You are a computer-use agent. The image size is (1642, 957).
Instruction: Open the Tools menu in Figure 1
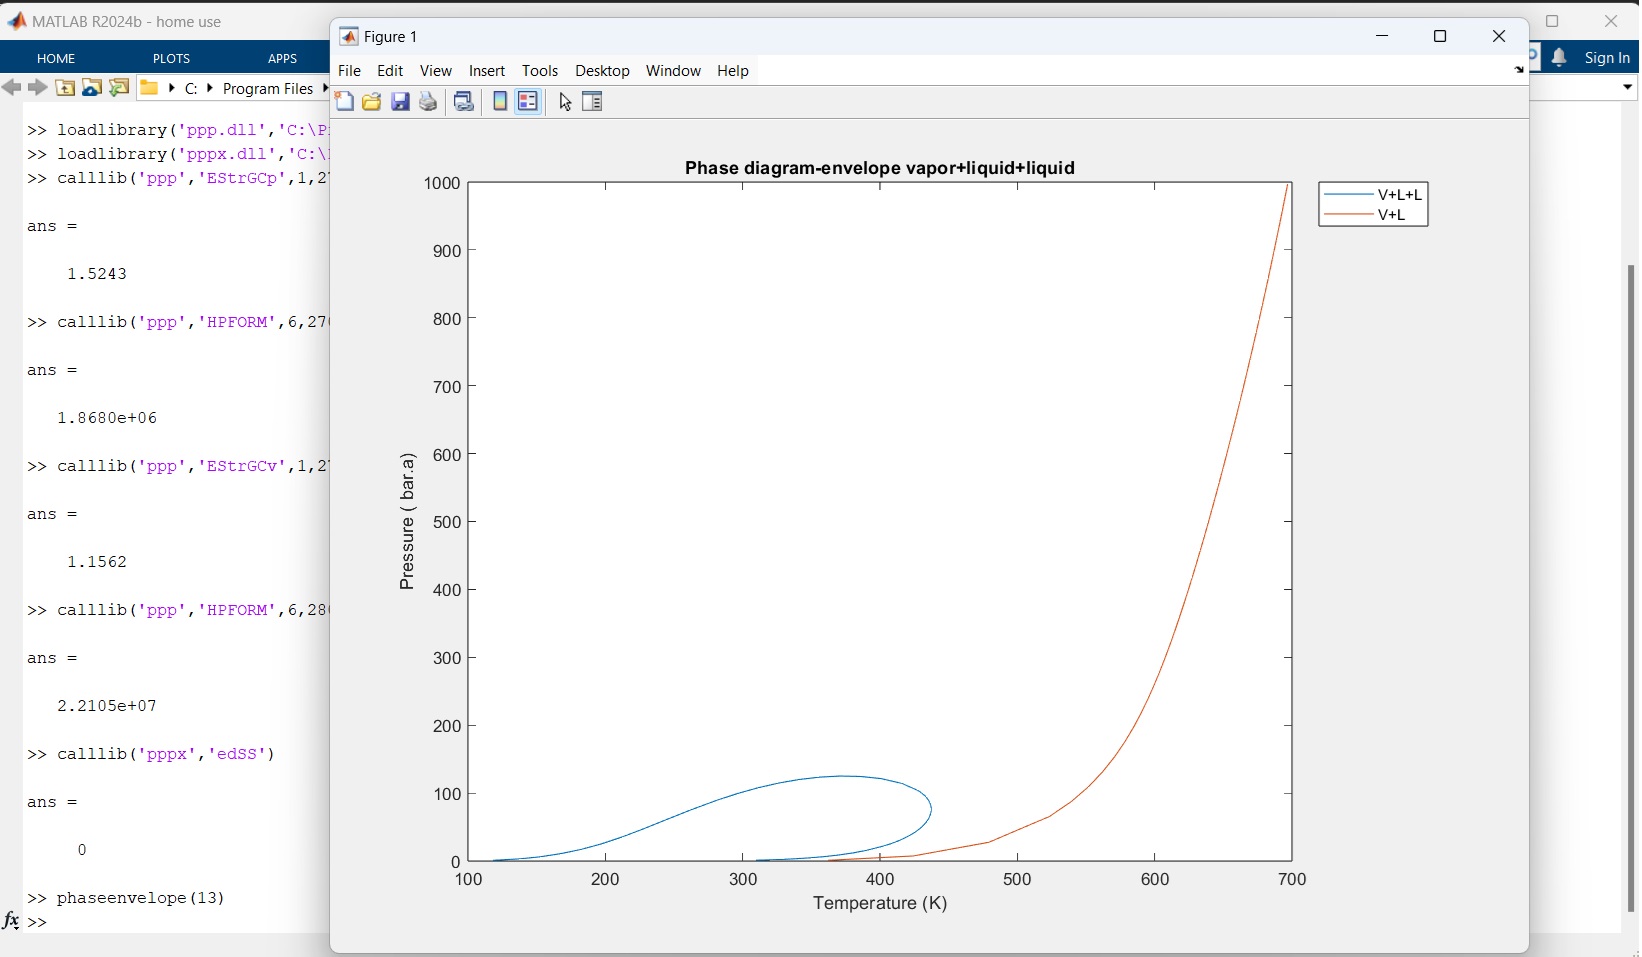click(540, 71)
